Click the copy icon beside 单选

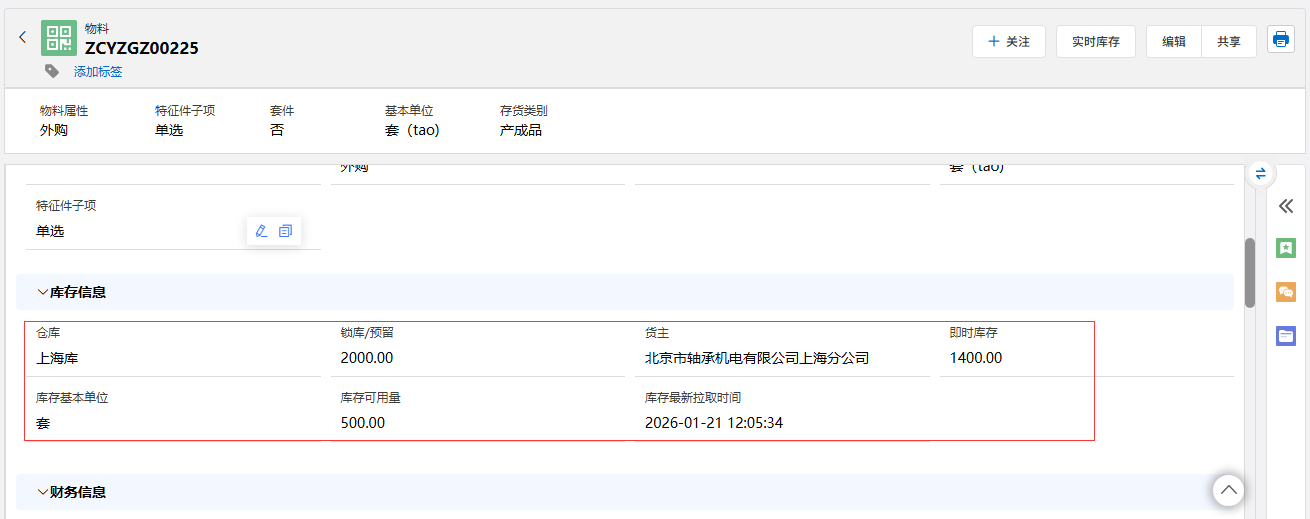coord(286,231)
